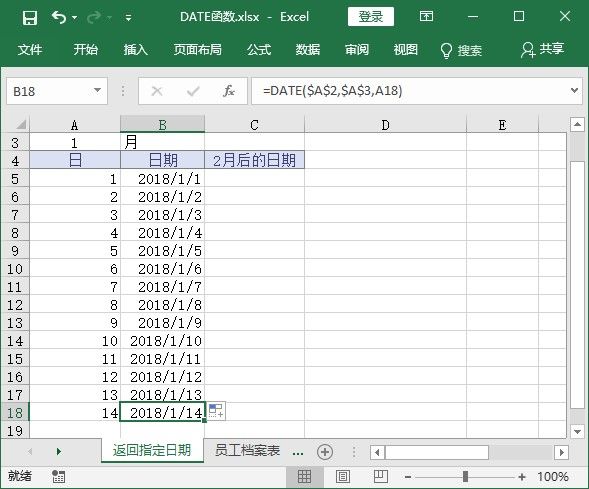Select row 18 header

[x=15, y=413]
